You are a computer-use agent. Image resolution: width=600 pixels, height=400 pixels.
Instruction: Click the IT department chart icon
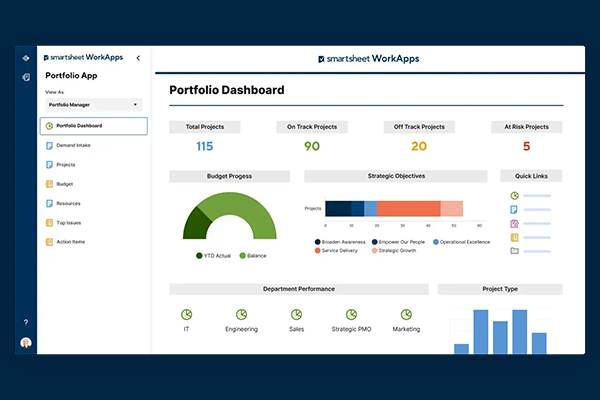186,314
